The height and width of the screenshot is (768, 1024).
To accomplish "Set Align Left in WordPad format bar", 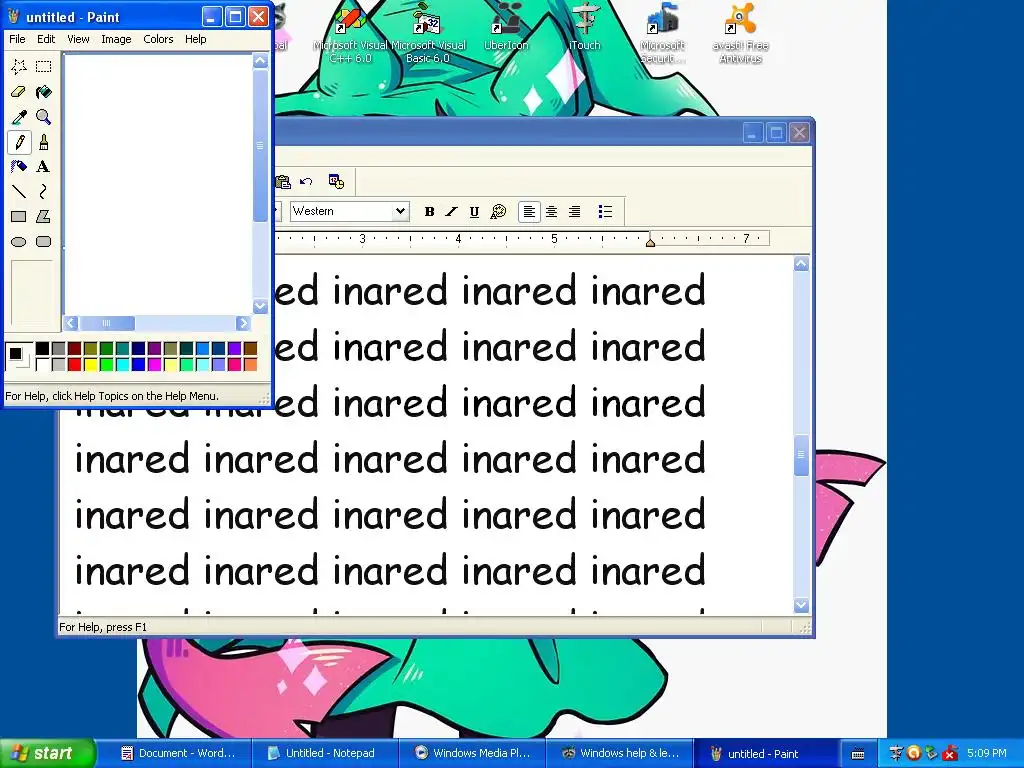I will (x=529, y=212).
